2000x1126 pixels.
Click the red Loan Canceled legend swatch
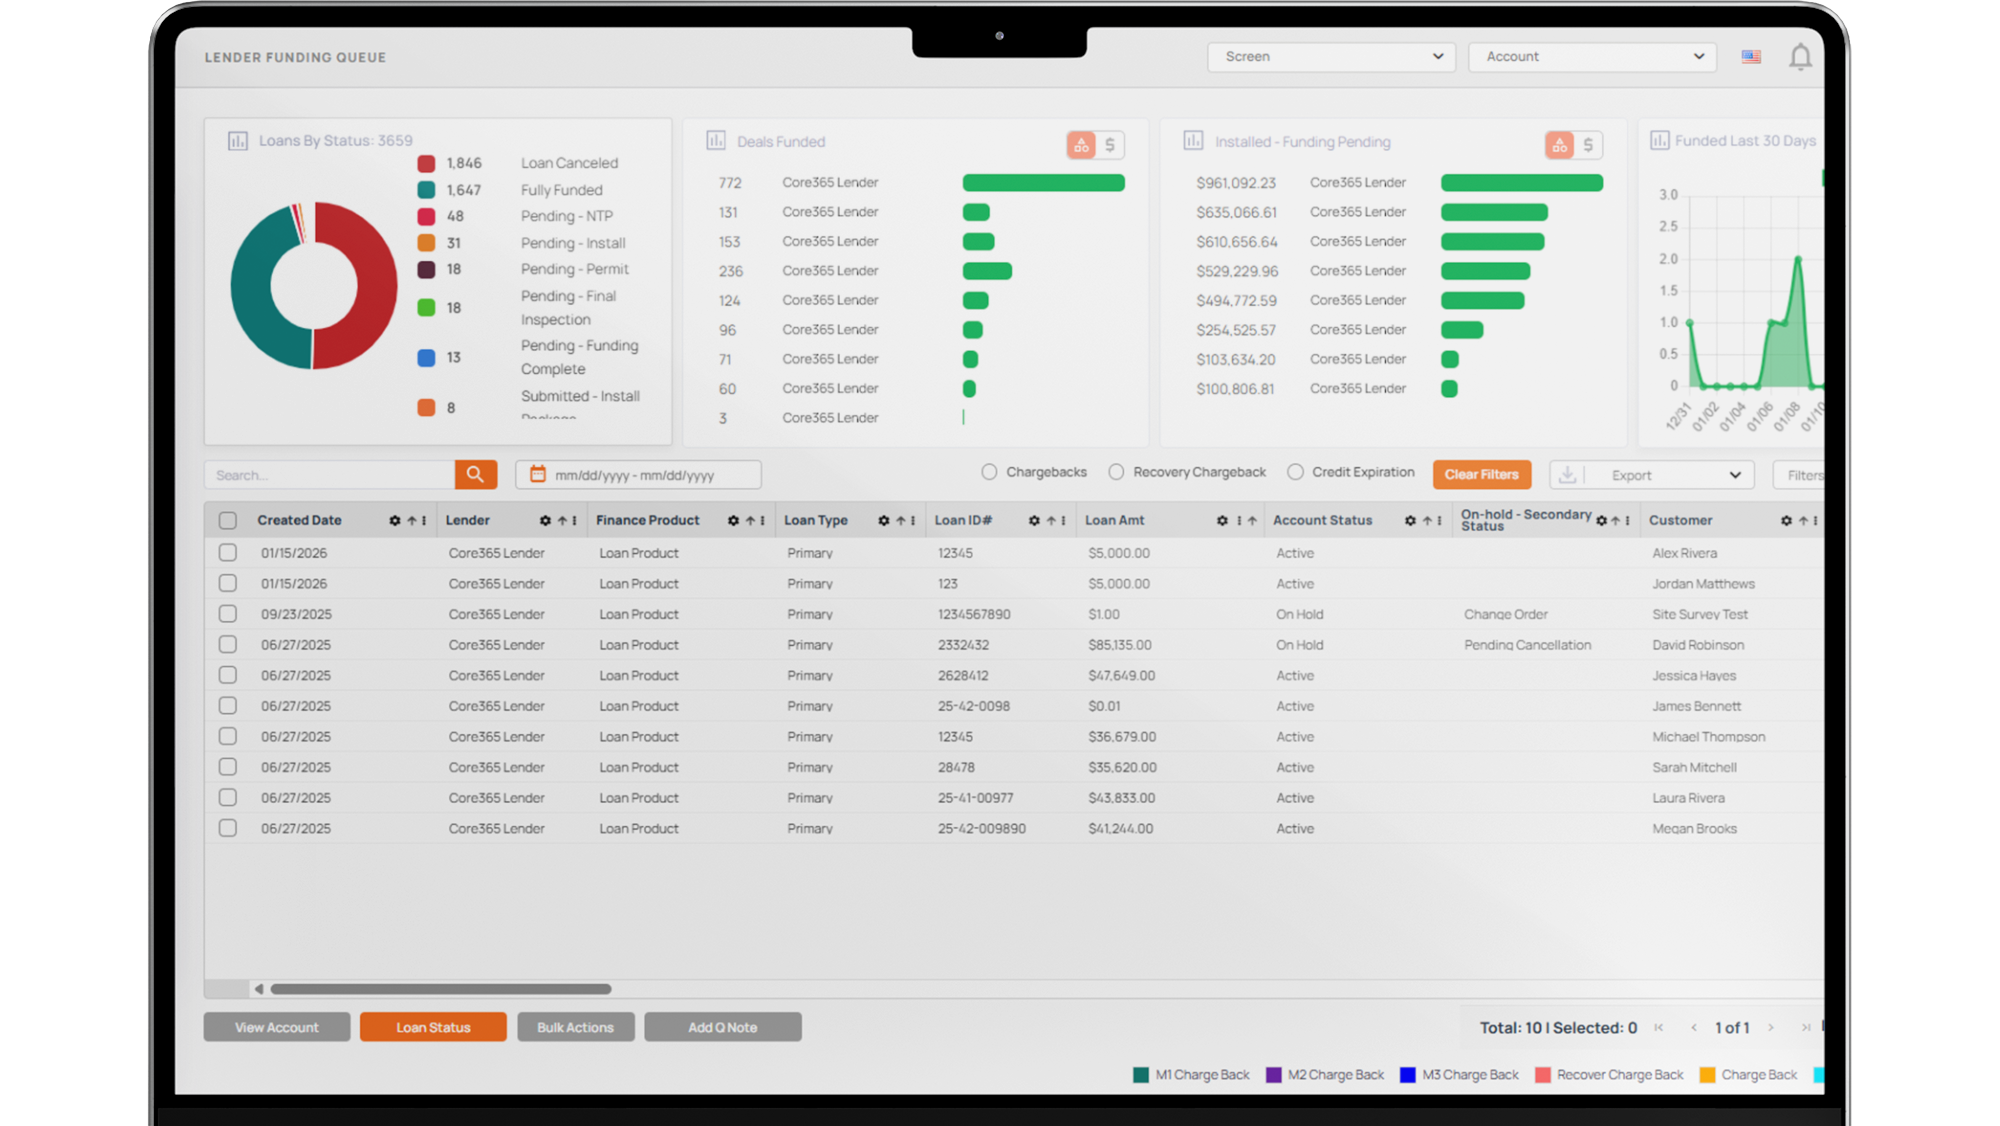[x=426, y=163]
